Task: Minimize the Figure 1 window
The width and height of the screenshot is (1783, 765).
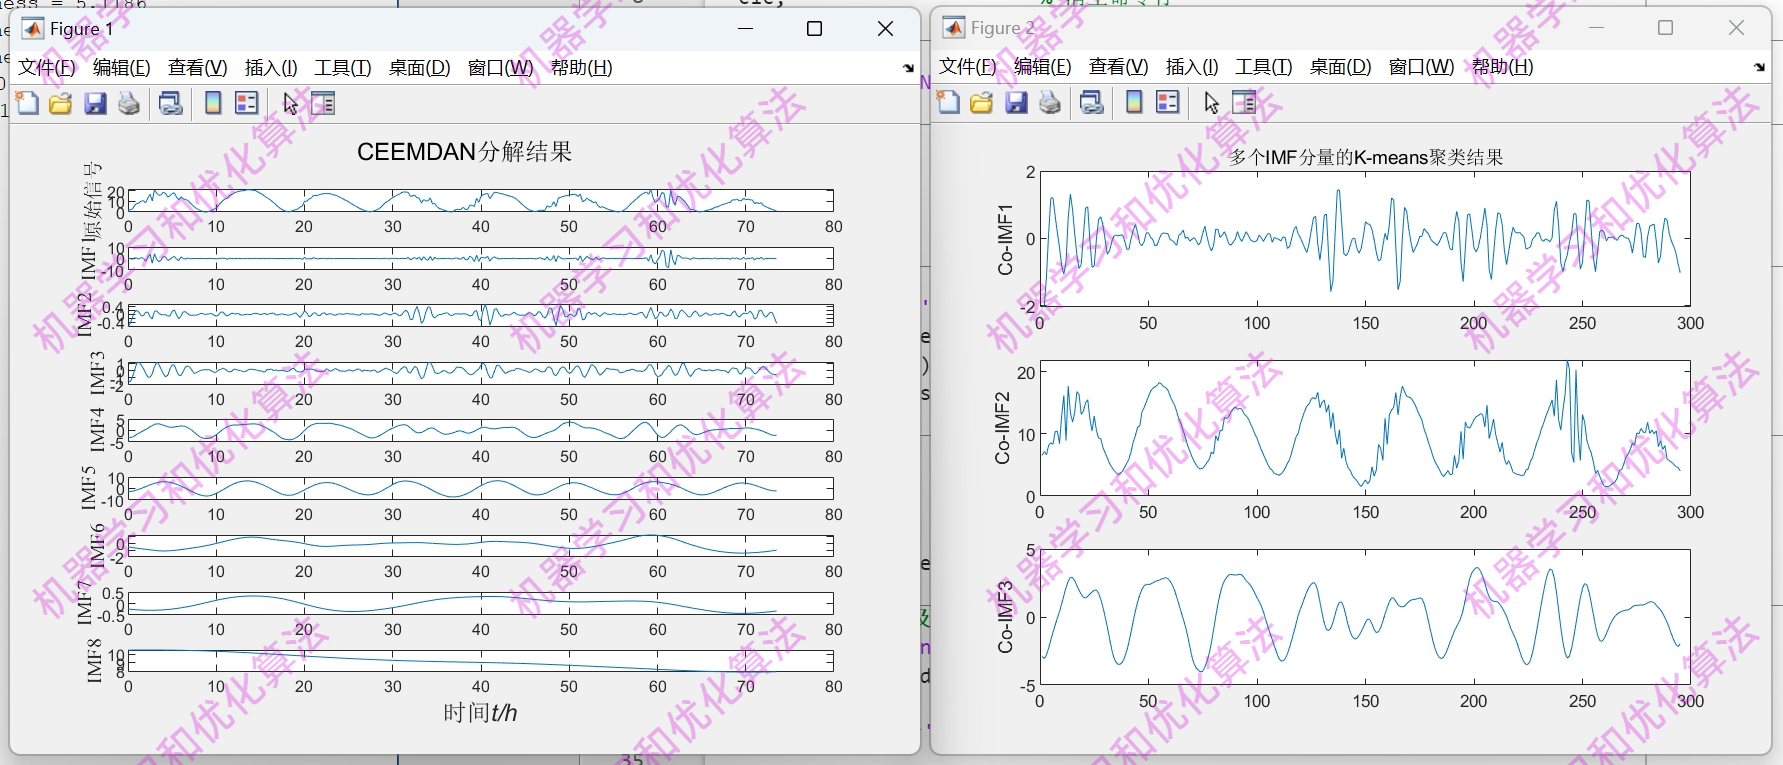Action: [x=745, y=28]
